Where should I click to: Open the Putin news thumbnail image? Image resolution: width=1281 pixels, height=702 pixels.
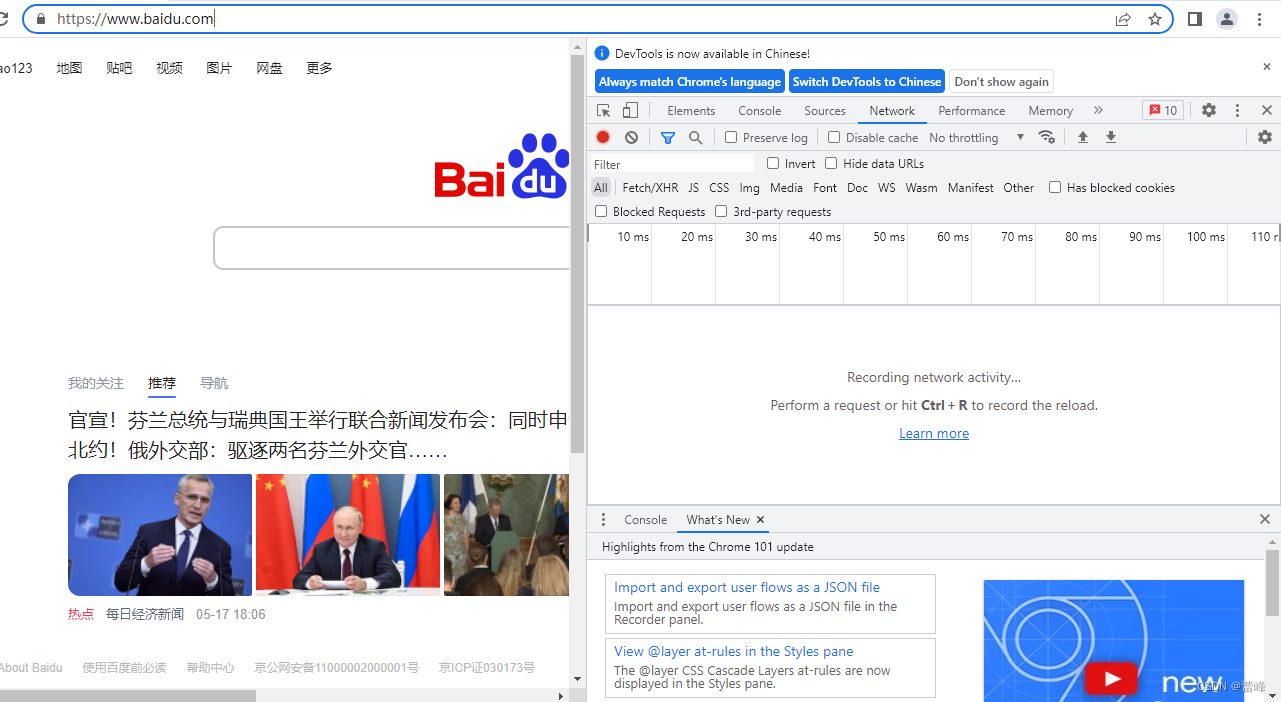[x=348, y=535]
